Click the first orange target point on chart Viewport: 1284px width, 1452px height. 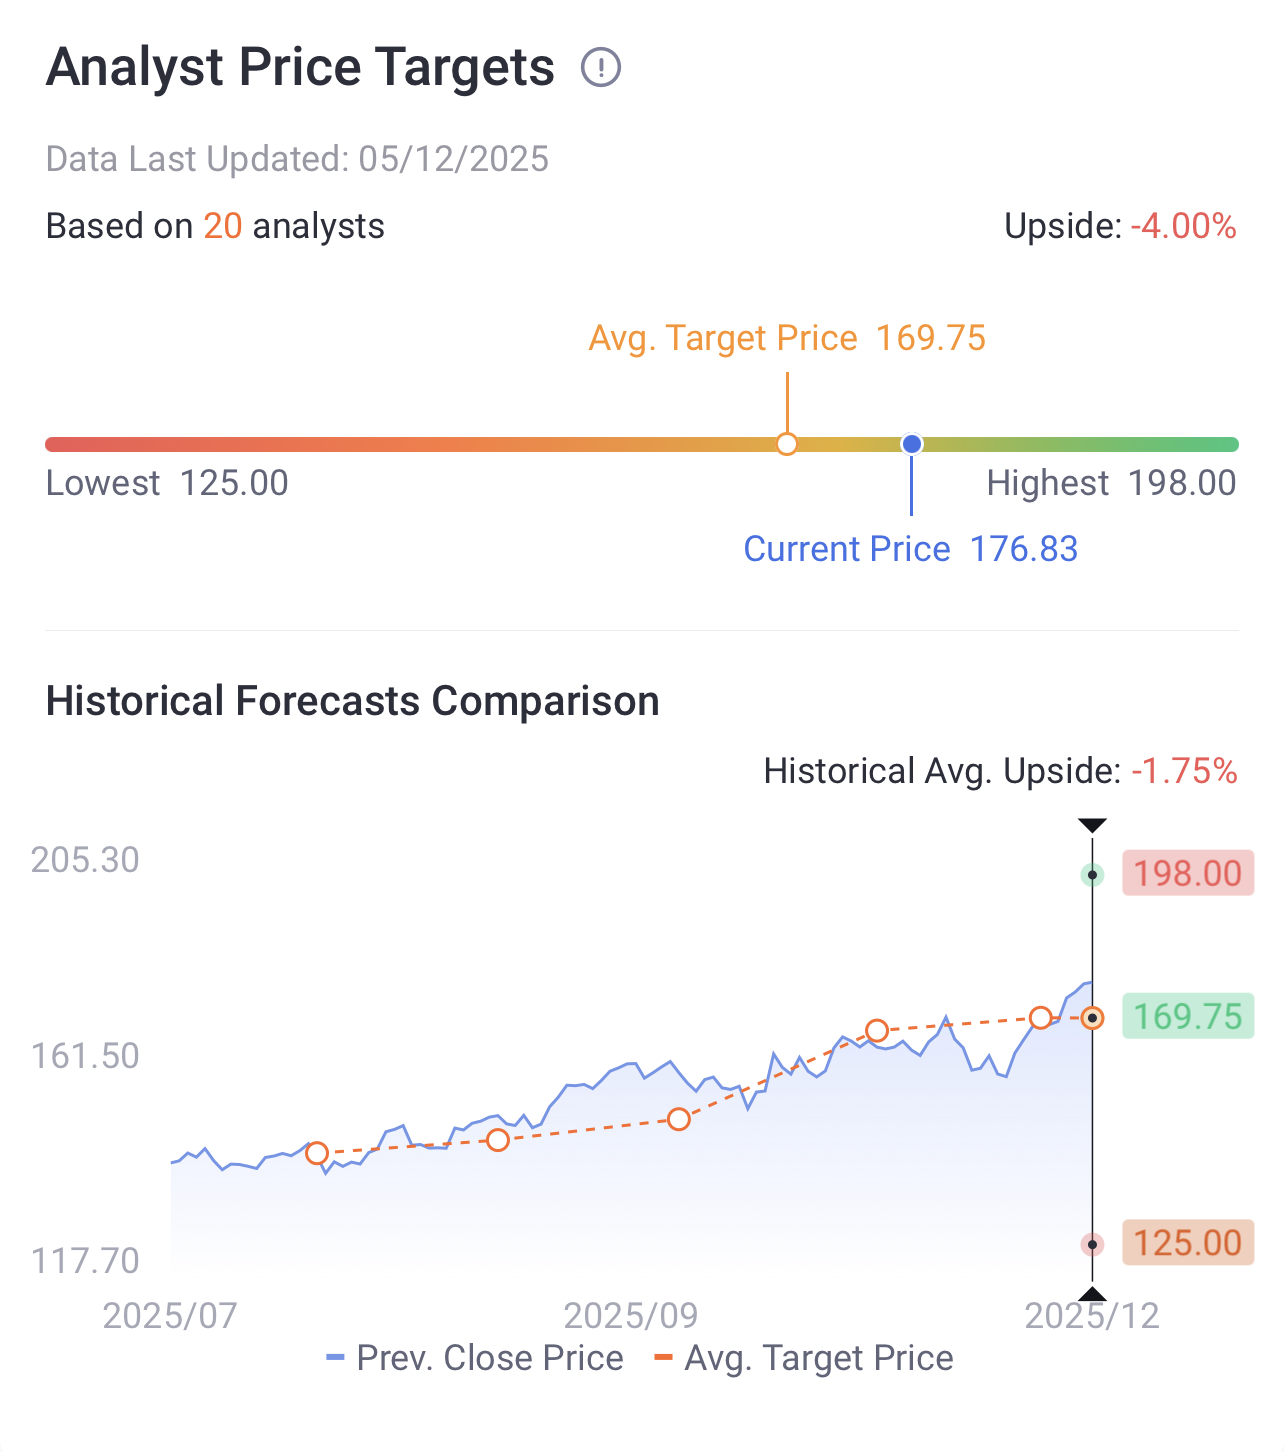[317, 1153]
